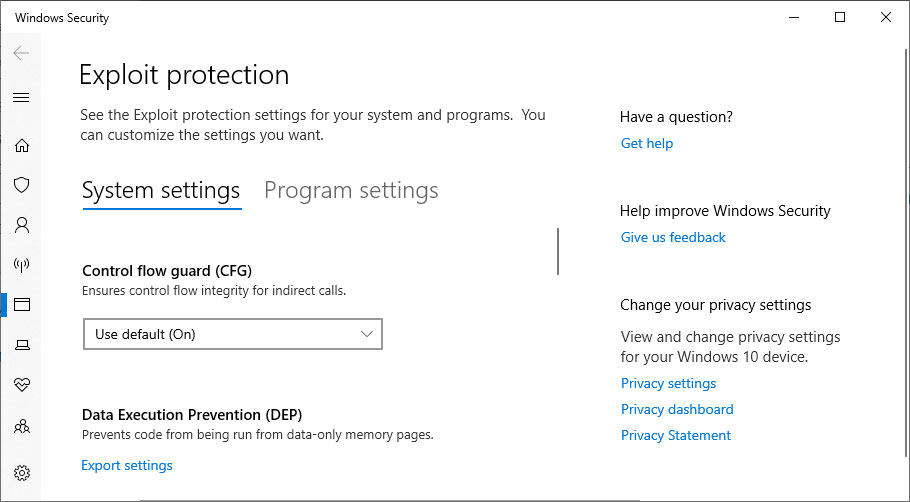This screenshot has height=502, width=910.
Task: Open Firewall & network protection icon
Action: point(21,265)
